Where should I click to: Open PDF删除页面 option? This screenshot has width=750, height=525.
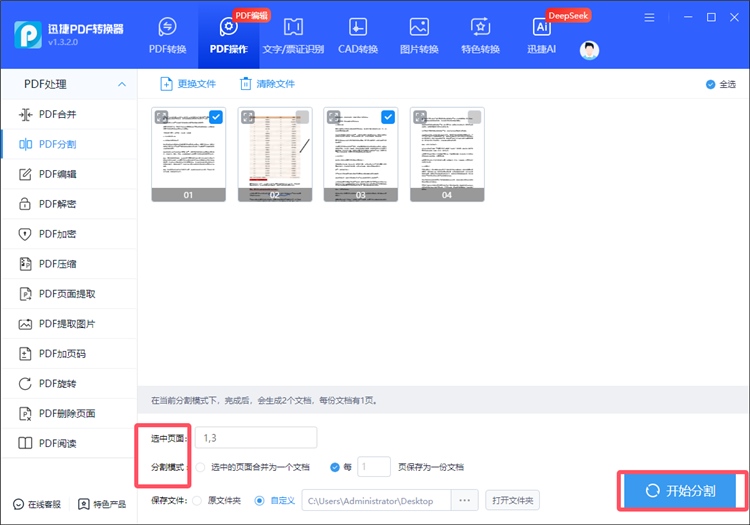(x=69, y=414)
